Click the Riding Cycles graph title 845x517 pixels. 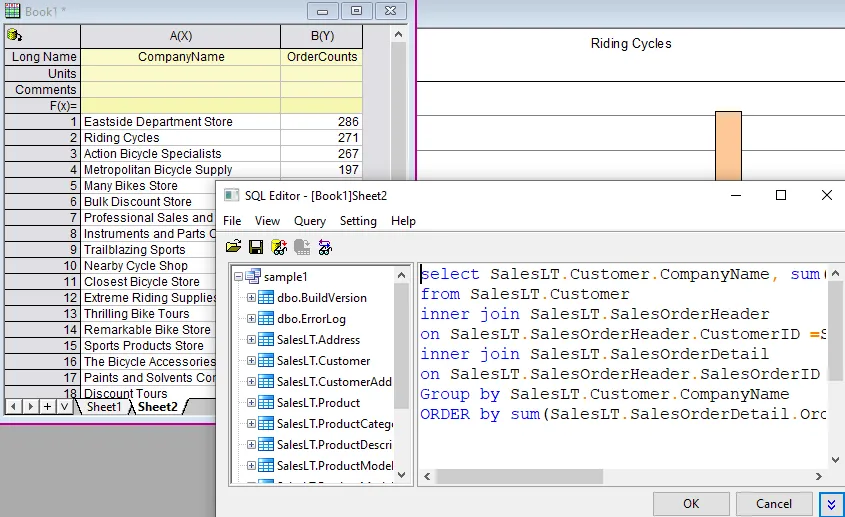[631, 44]
